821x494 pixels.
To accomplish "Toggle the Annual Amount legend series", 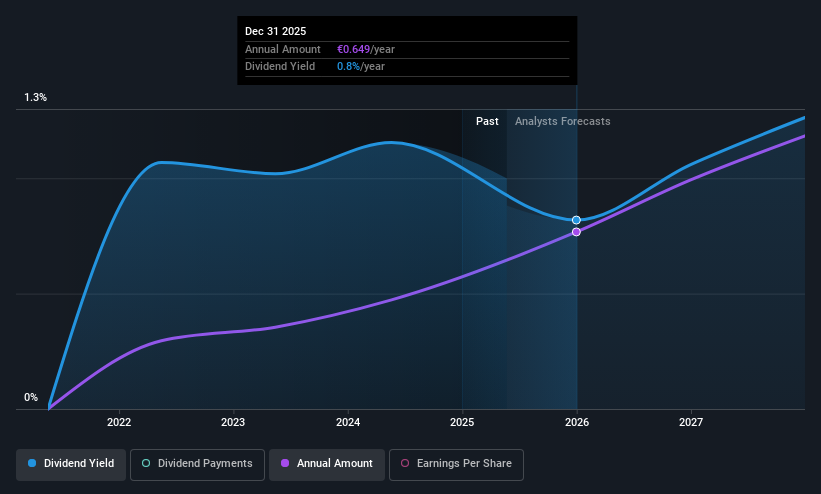I will 327,465.
